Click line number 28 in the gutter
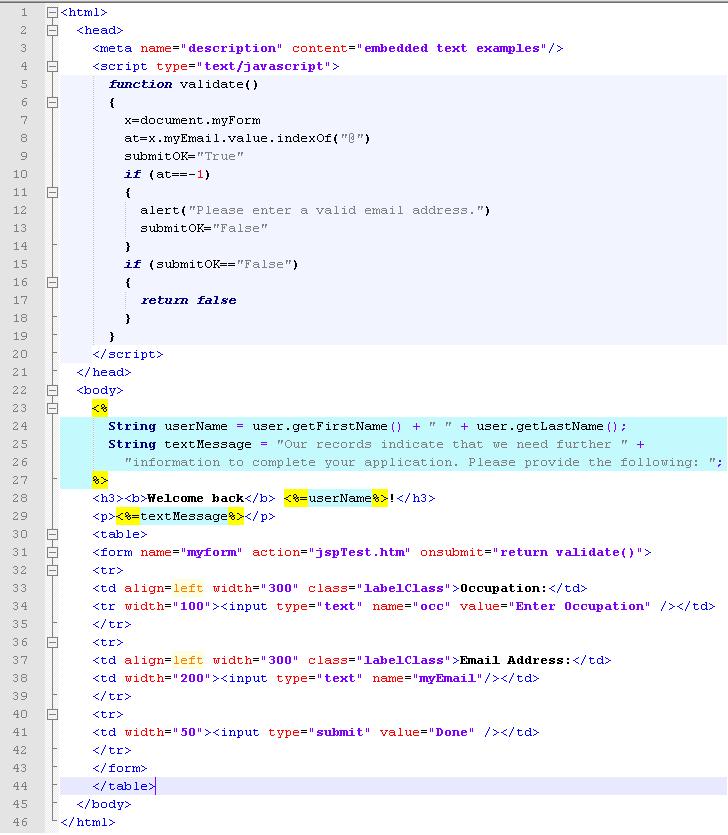Image resolution: width=728 pixels, height=835 pixels. tap(22, 498)
